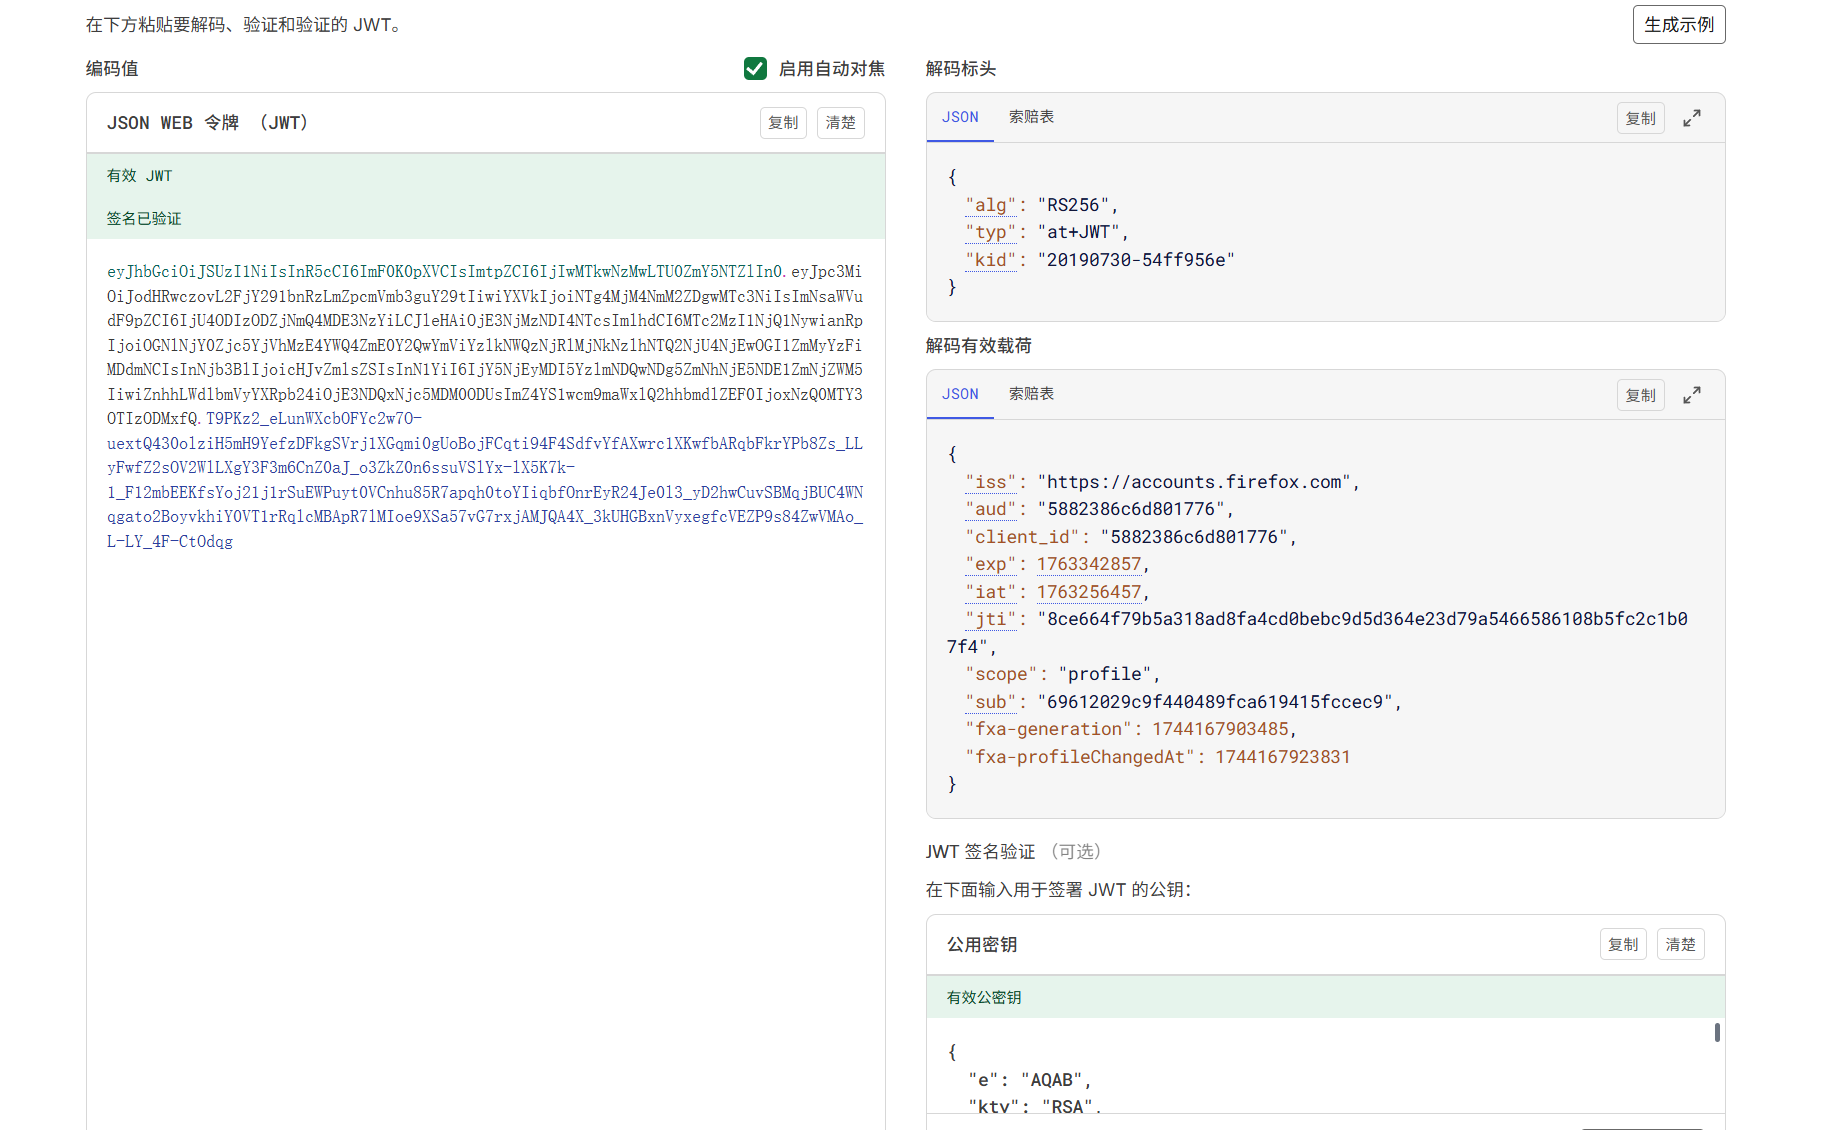The height and width of the screenshot is (1130, 1830).
Task: Click the "alg" claim key in header
Action: pos(990,205)
